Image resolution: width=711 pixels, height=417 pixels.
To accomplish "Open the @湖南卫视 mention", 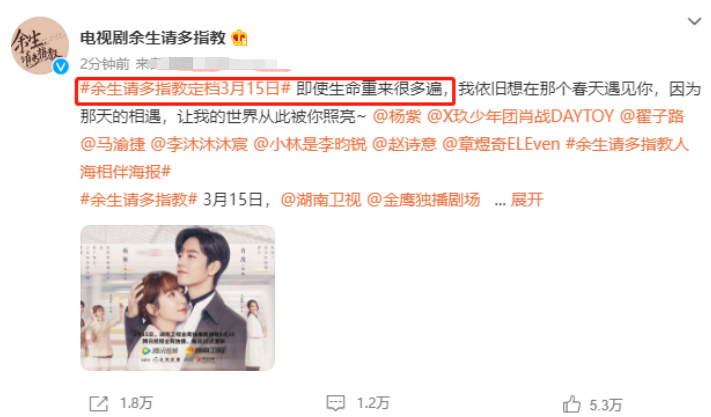I will pos(321,199).
